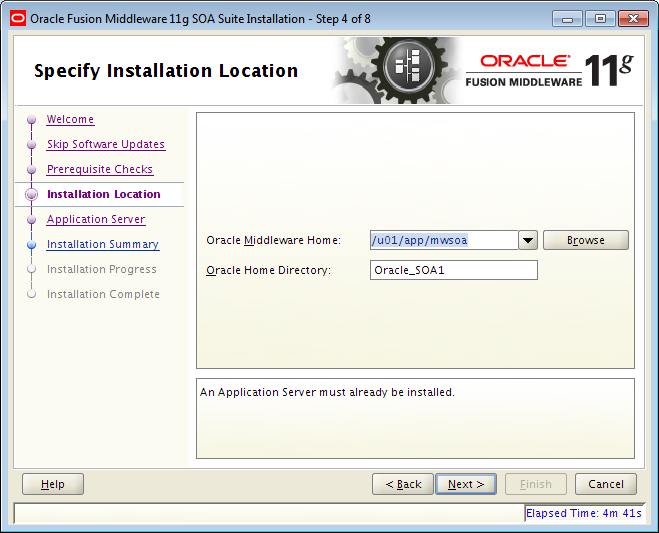Open the Prerequisite Checks step
The height and width of the screenshot is (533, 659).
(100, 169)
